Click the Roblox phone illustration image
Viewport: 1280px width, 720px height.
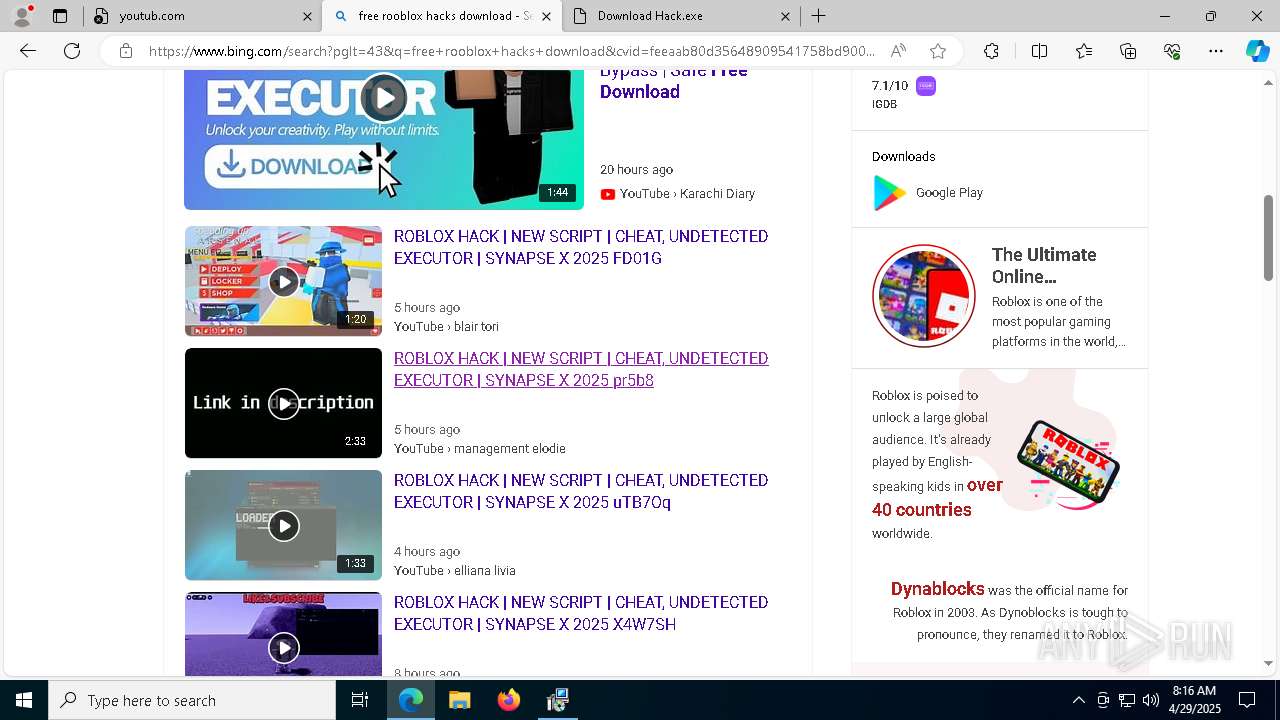click(1068, 462)
